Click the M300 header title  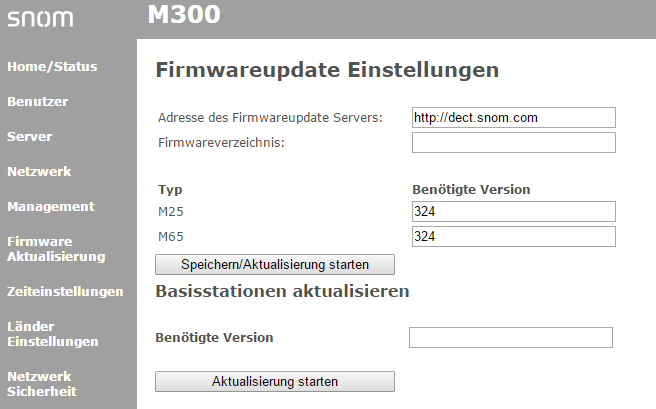[x=184, y=15]
